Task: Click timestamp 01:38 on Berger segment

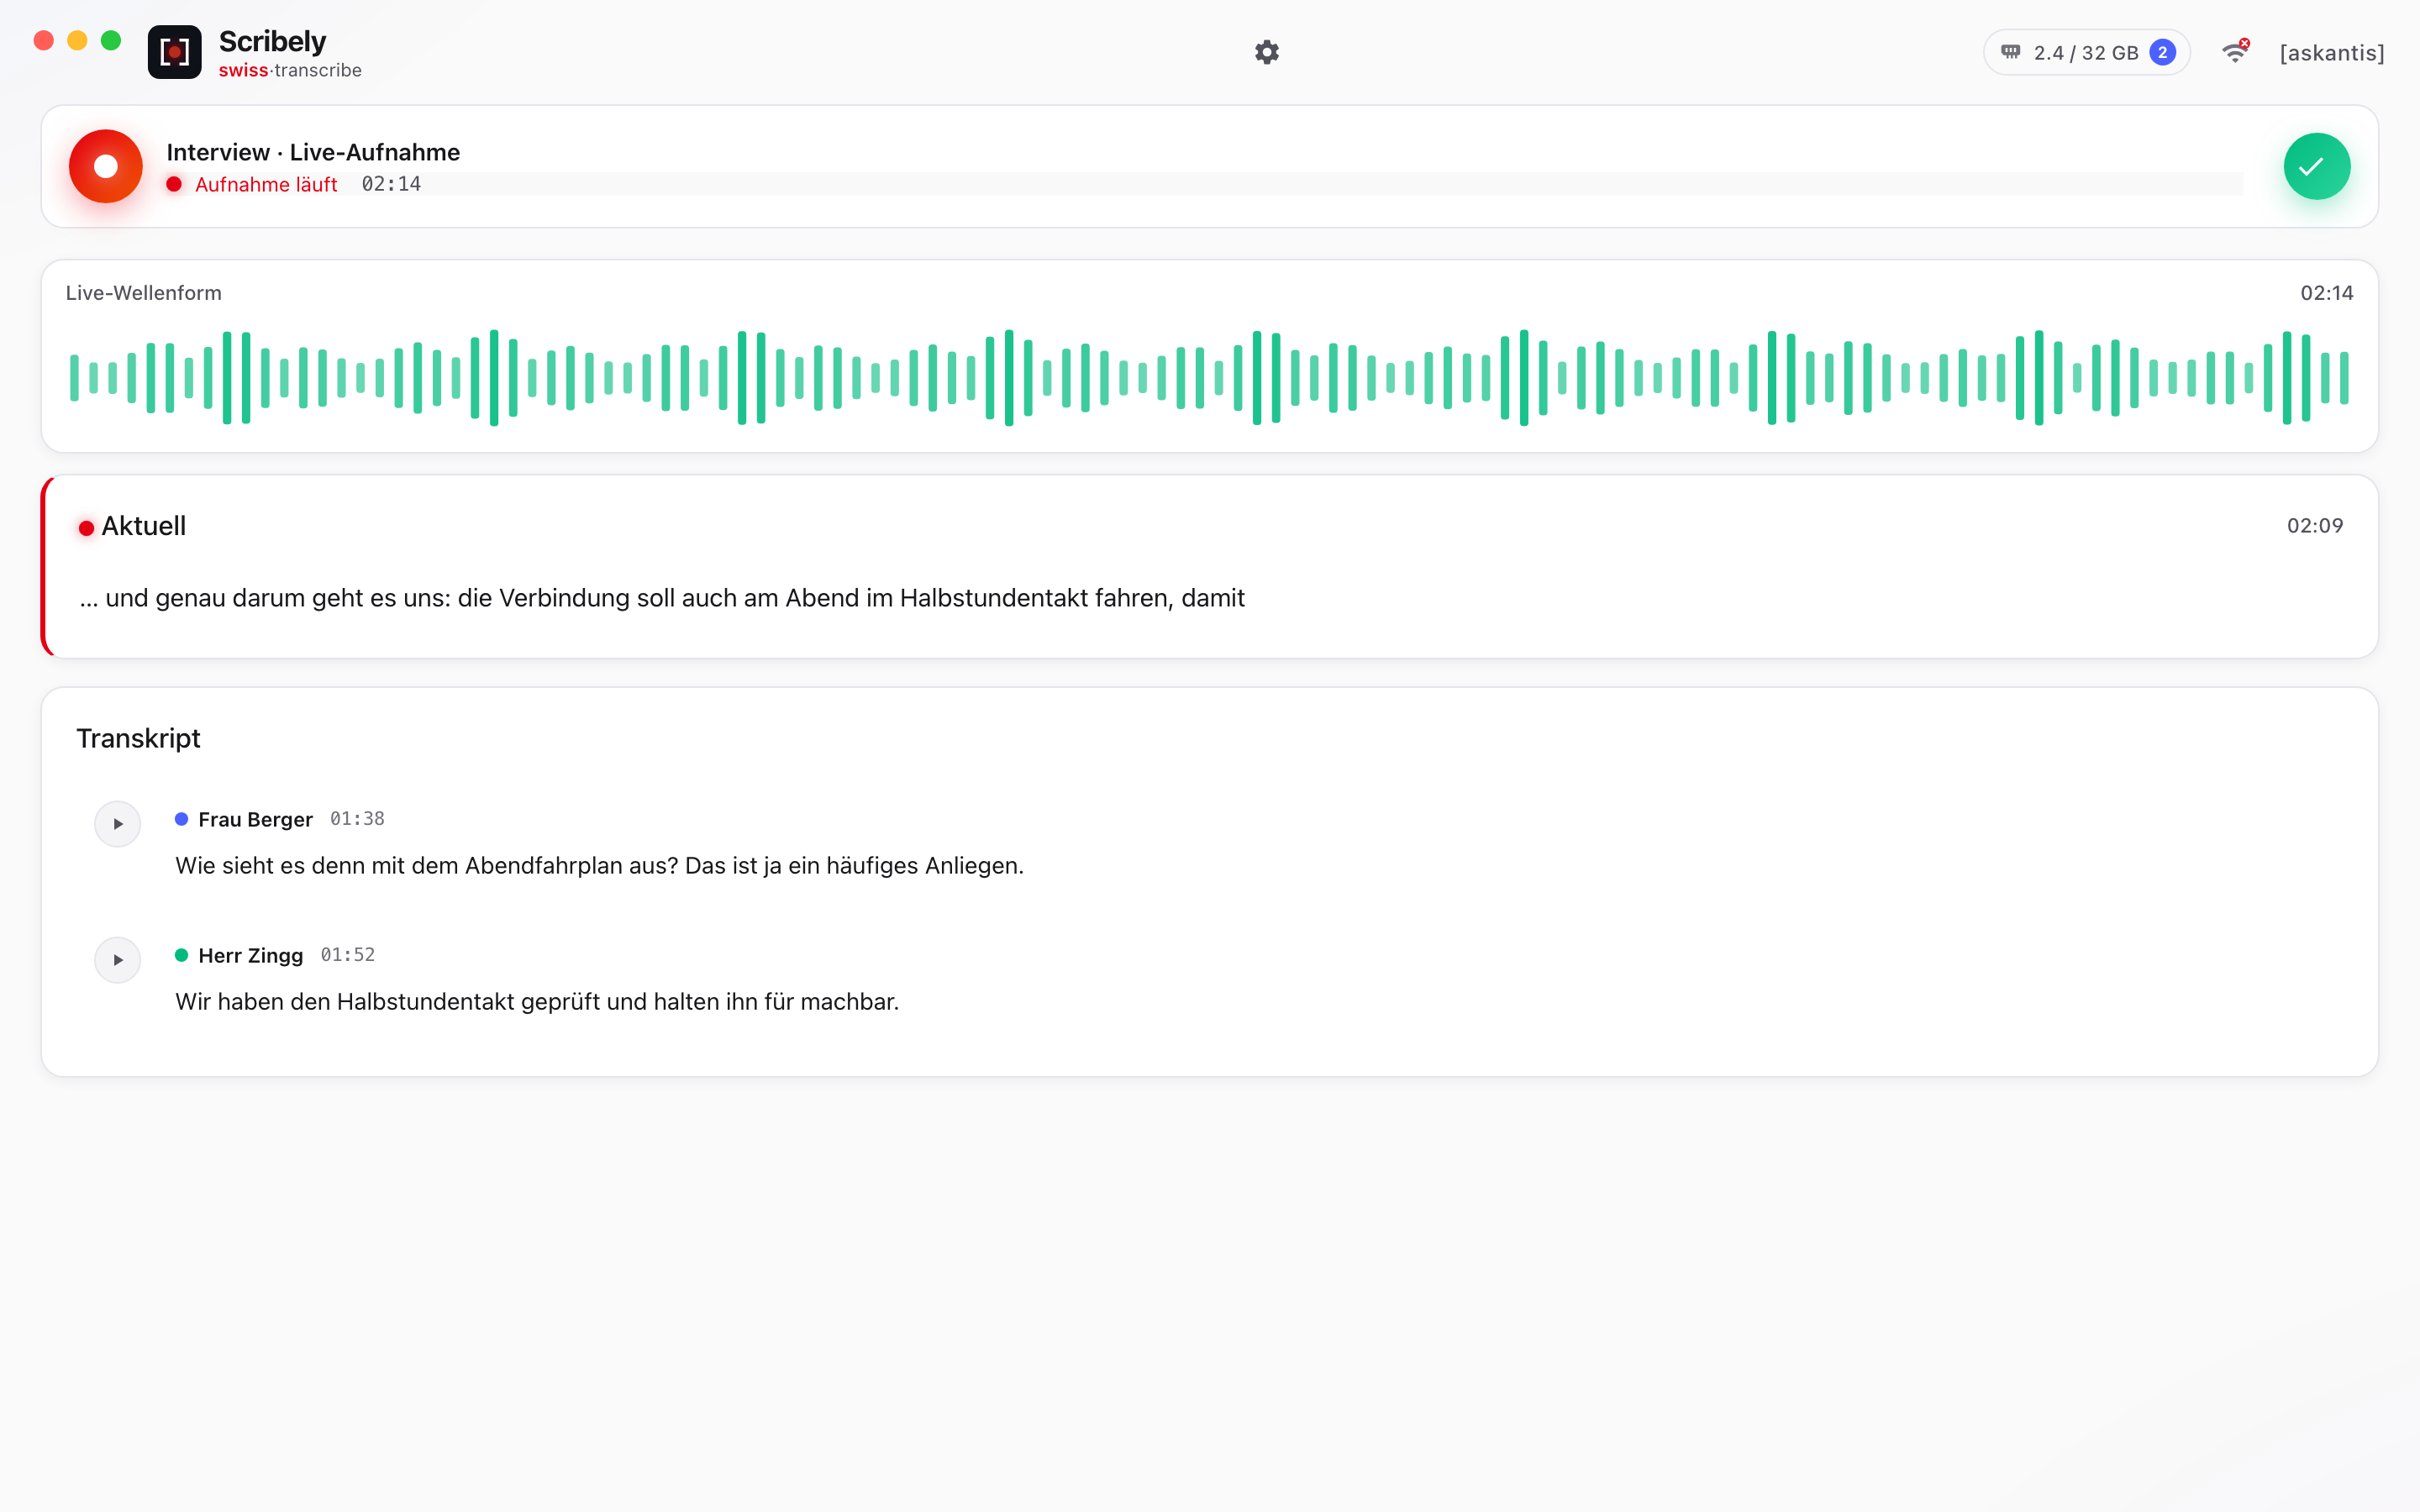Action: [357, 819]
